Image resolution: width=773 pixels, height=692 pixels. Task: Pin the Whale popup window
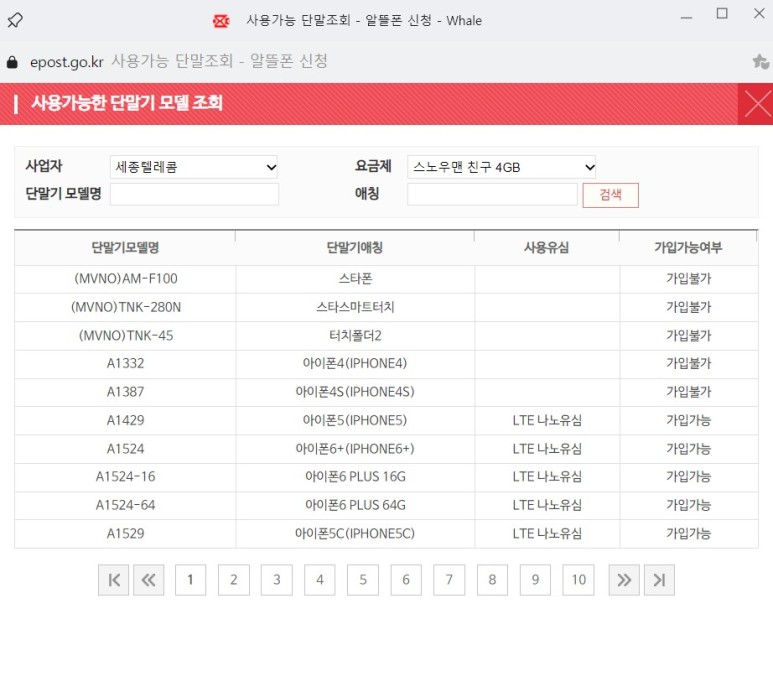15,20
